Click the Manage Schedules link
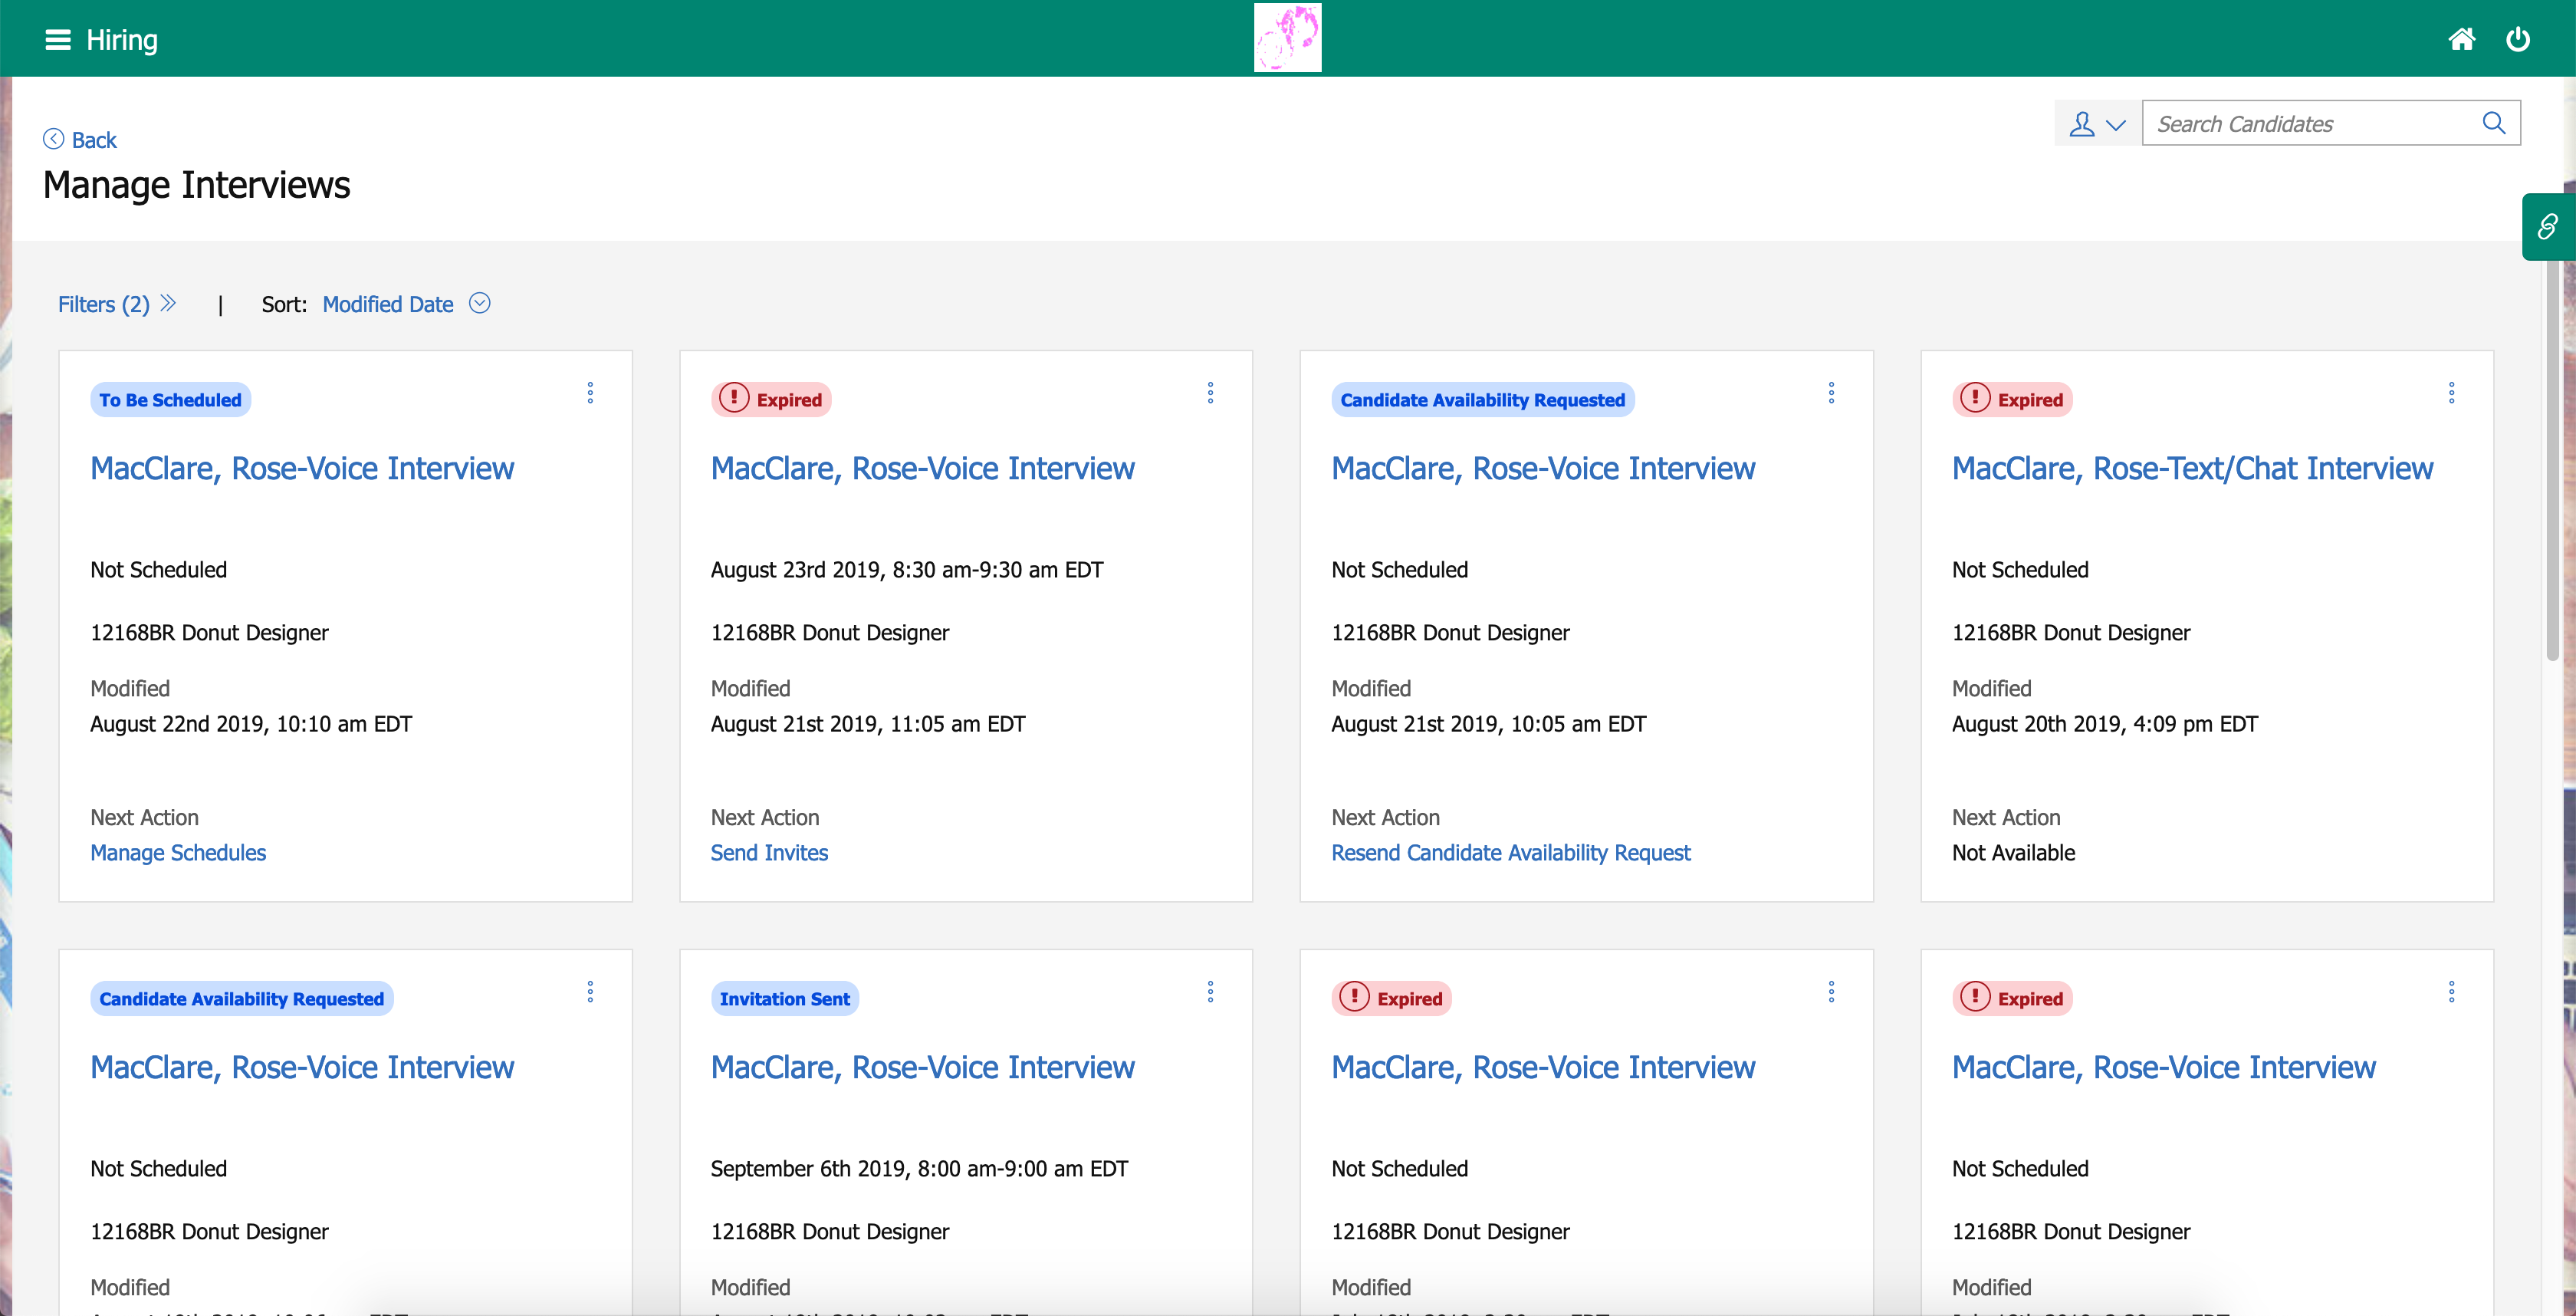 click(x=178, y=853)
